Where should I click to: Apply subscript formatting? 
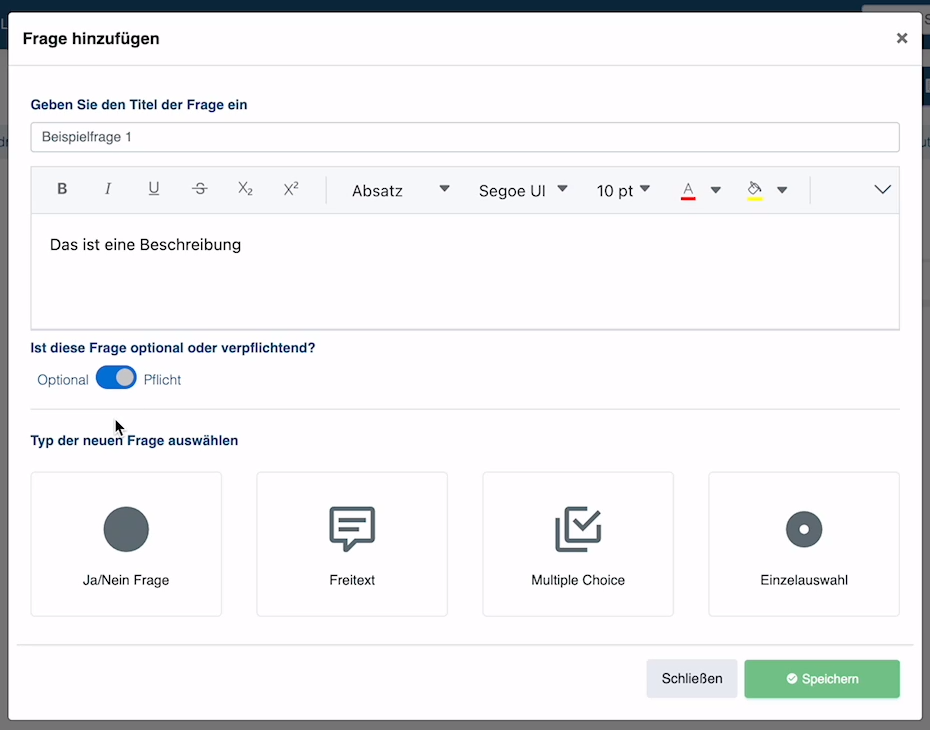pyautogui.click(x=245, y=189)
